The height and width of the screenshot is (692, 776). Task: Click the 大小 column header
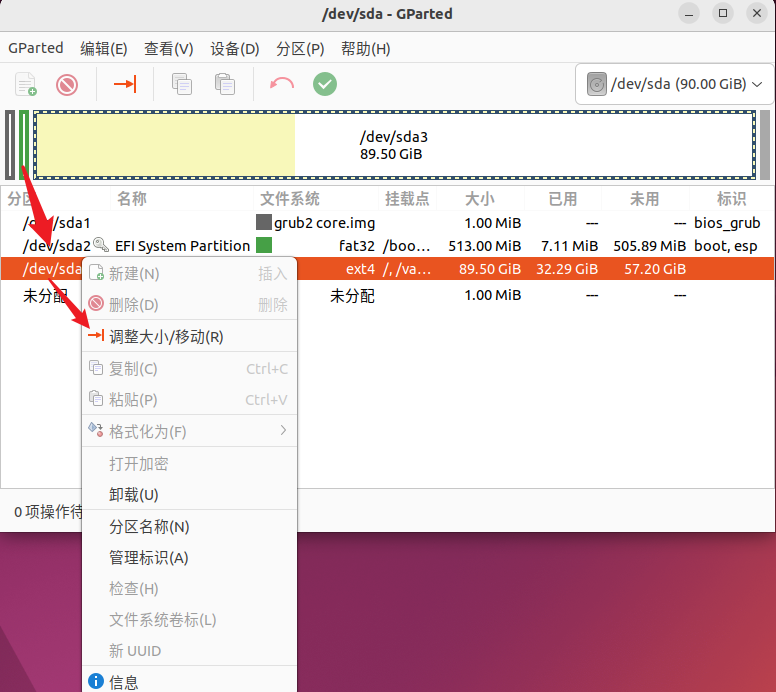479,198
